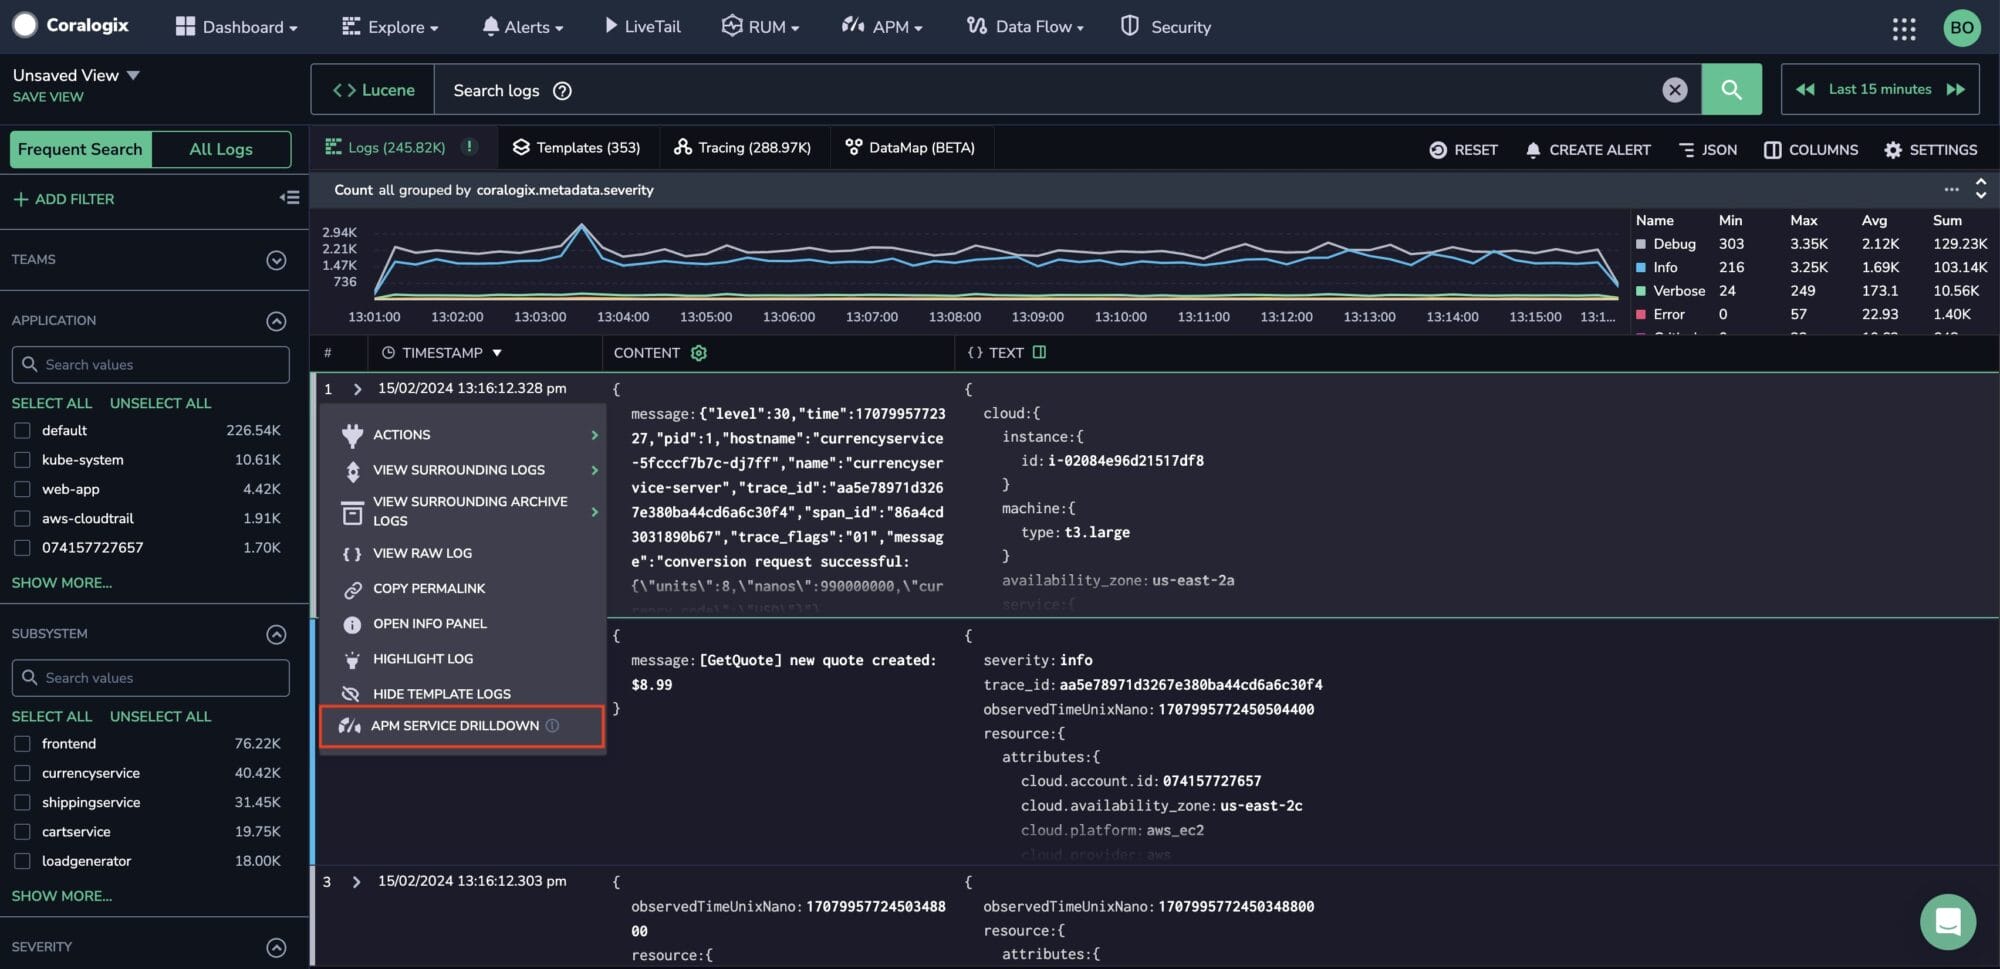Select APM SERVICE DRILLDOWN
The height and width of the screenshot is (969, 2000).
[462, 726]
